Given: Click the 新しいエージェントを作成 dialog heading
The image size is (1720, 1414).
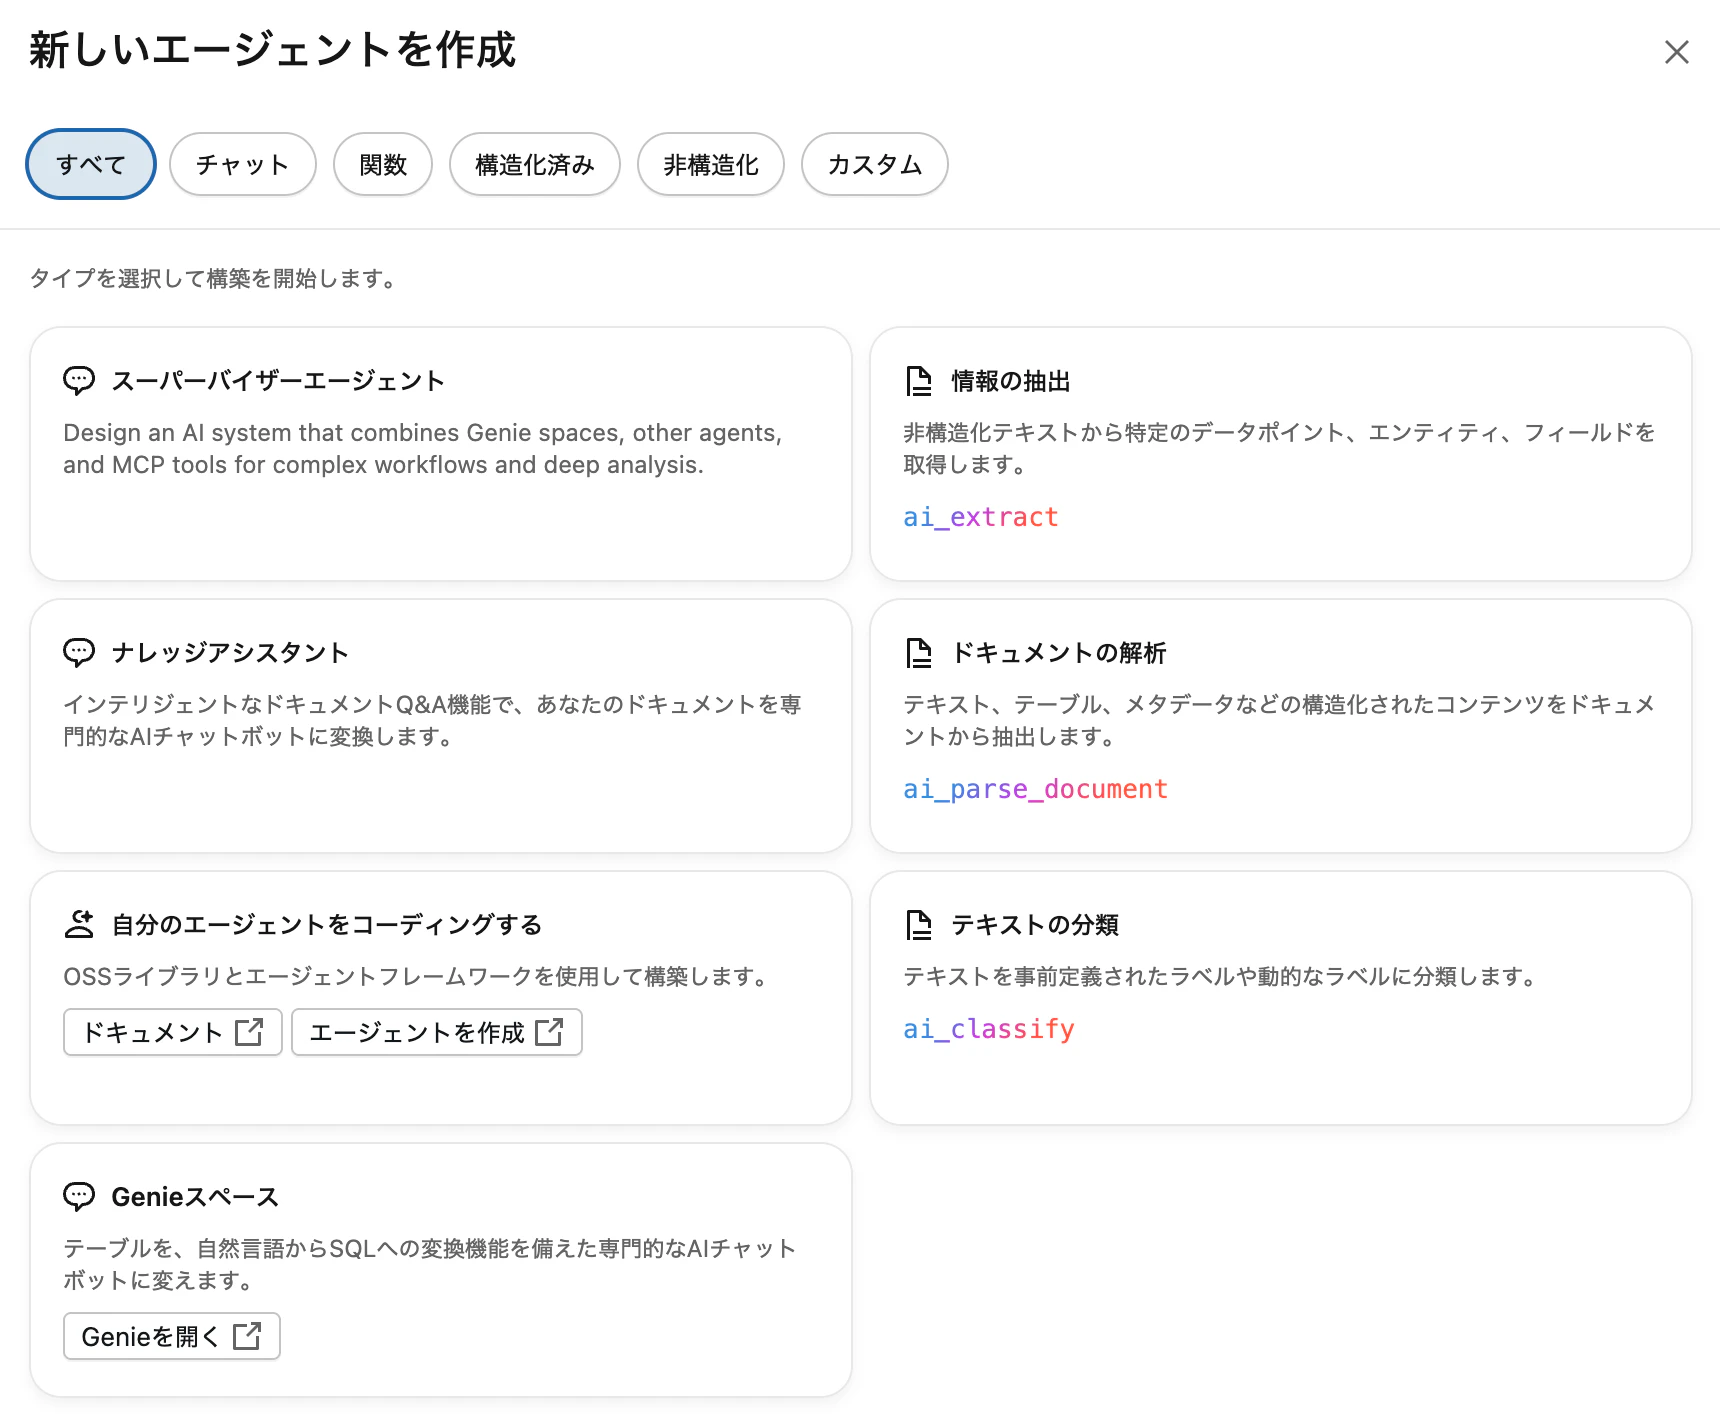Looking at the screenshot, I should pyautogui.click(x=272, y=50).
